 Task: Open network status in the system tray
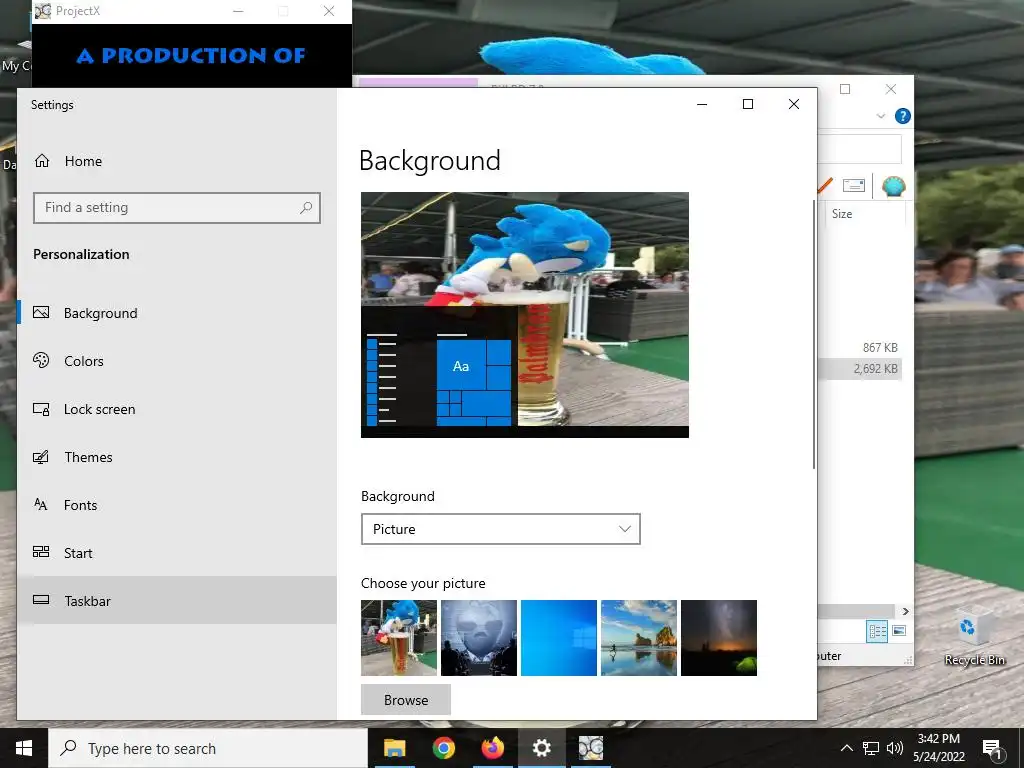coord(871,748)
